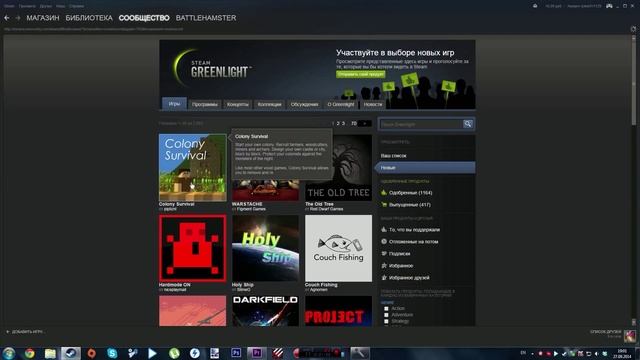The height and width of the screenshot is (360, 640).
Task: Switch to the Коллекции tab
Action: [x=269, y=104]
